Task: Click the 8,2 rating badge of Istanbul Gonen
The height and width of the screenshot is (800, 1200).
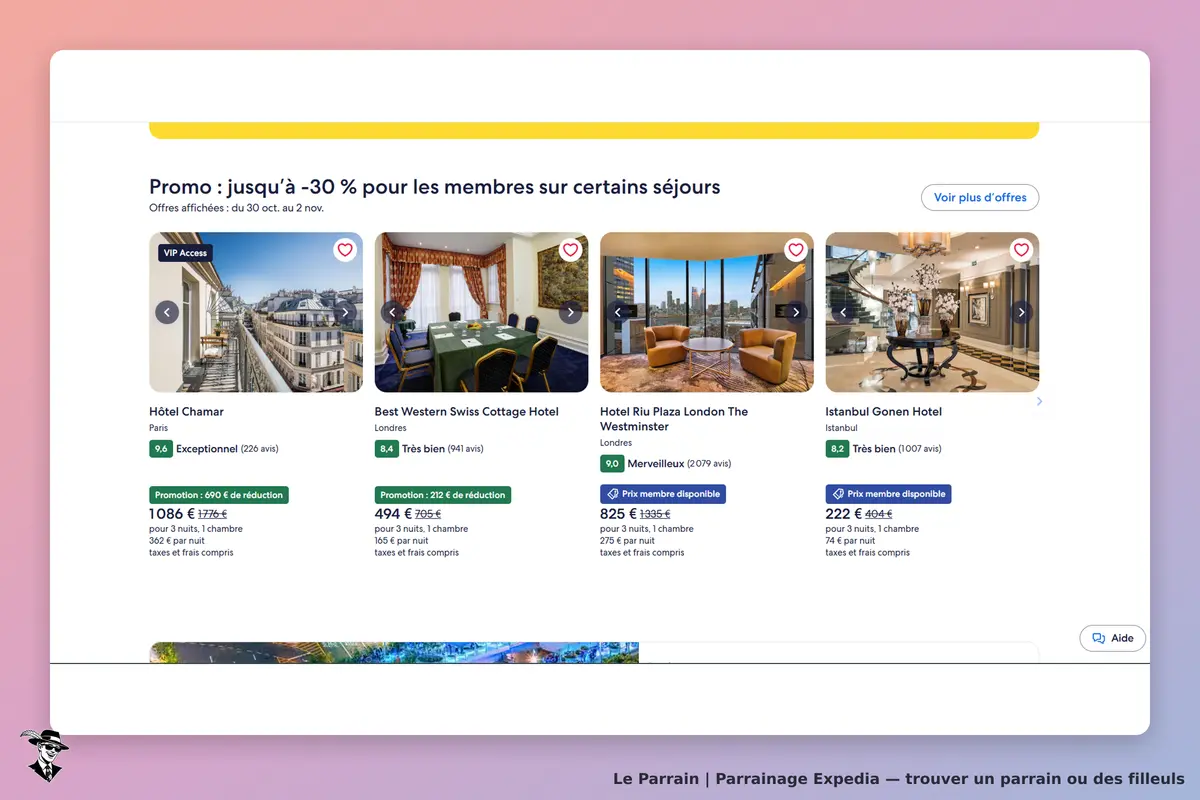Action: click(x=837, y=449)
